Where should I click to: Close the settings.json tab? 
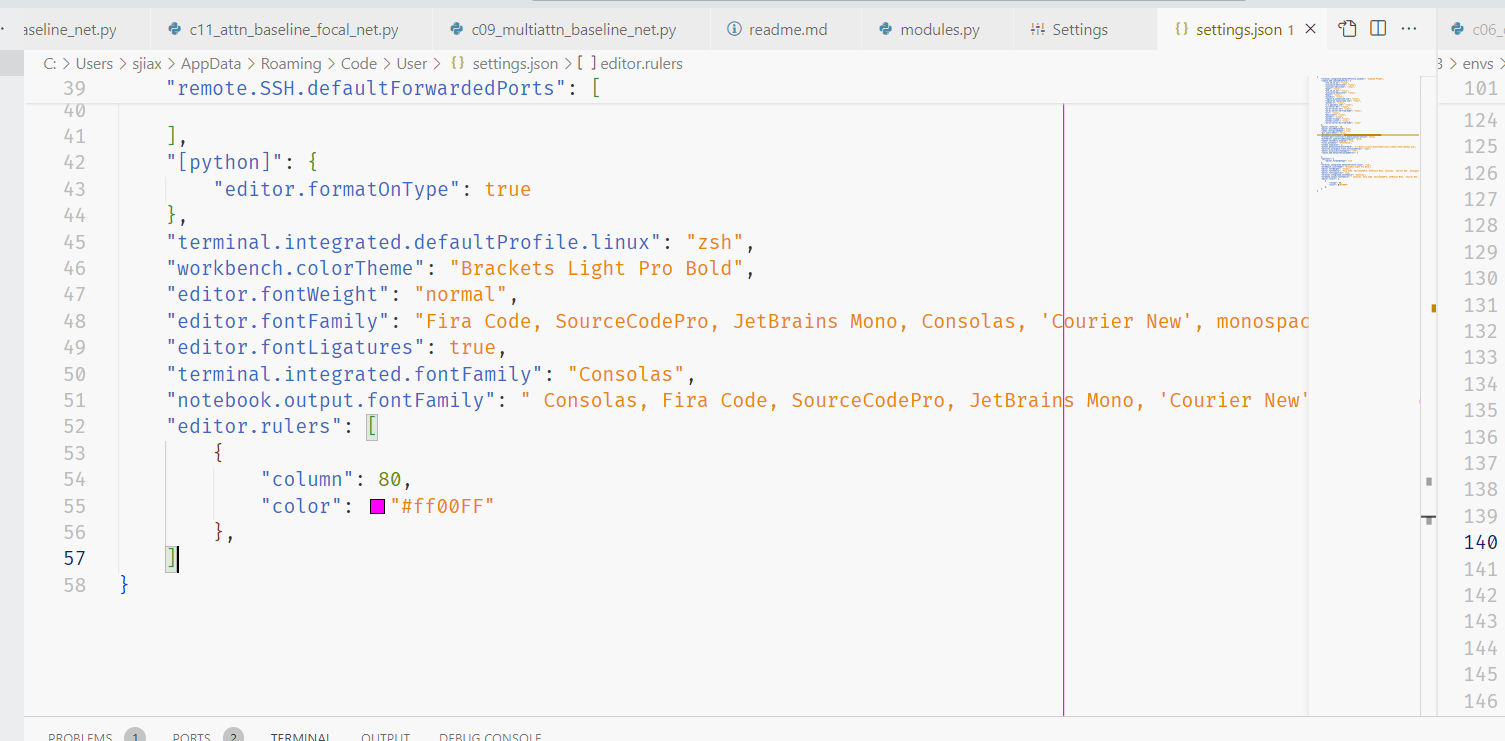[x=1310, y=29]
